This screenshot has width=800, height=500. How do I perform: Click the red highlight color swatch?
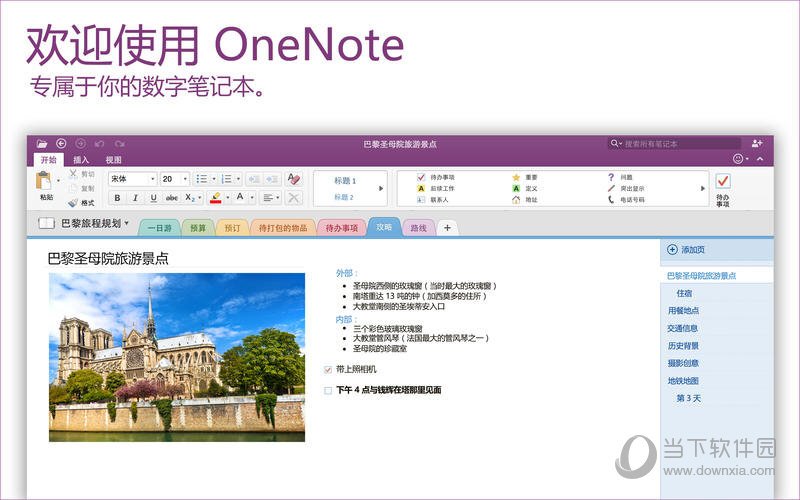[x=216, y=198]
